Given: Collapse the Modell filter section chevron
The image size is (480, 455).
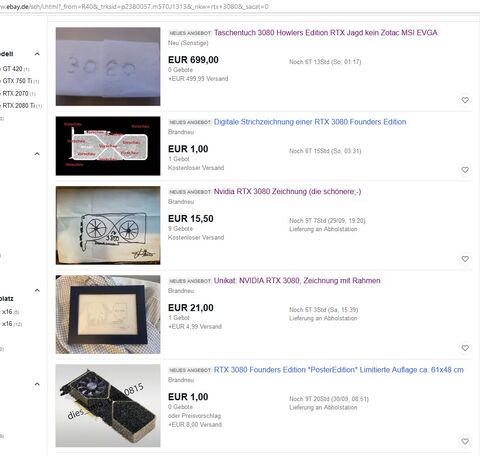Looking at the screenshot, I should [37, 54].
